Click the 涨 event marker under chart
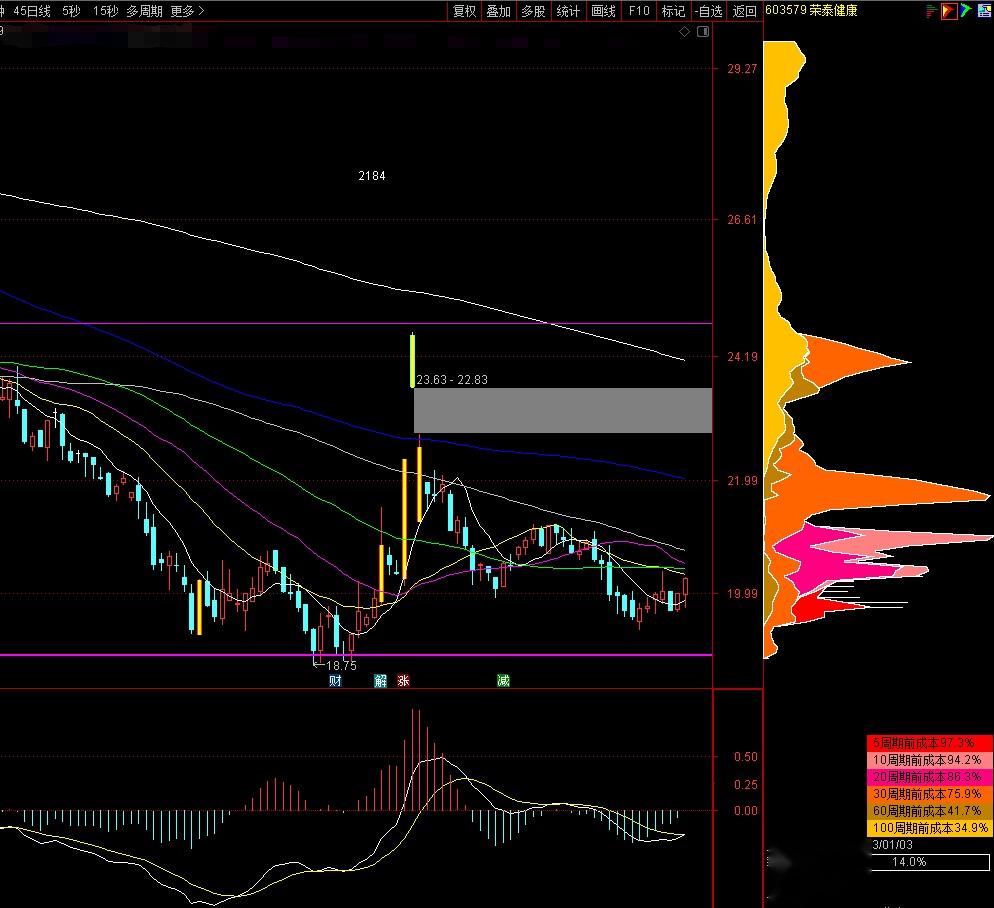This screenshot has width=994, height=908. click(403, 681)
